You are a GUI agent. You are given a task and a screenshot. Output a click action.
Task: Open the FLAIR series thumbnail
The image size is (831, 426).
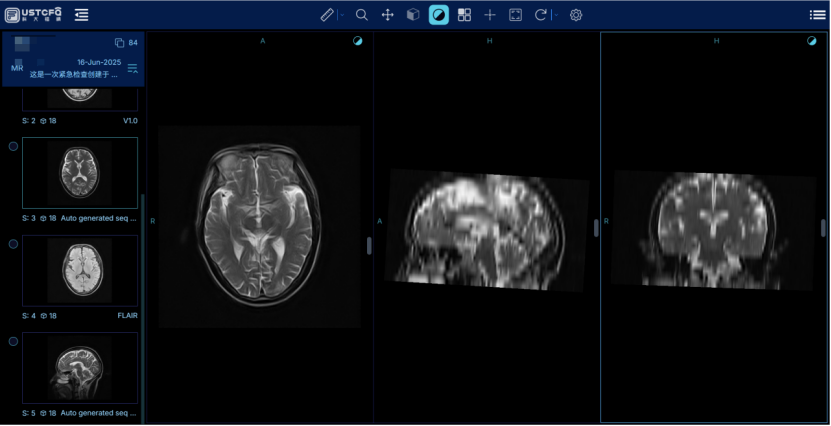tap(80, 270)
